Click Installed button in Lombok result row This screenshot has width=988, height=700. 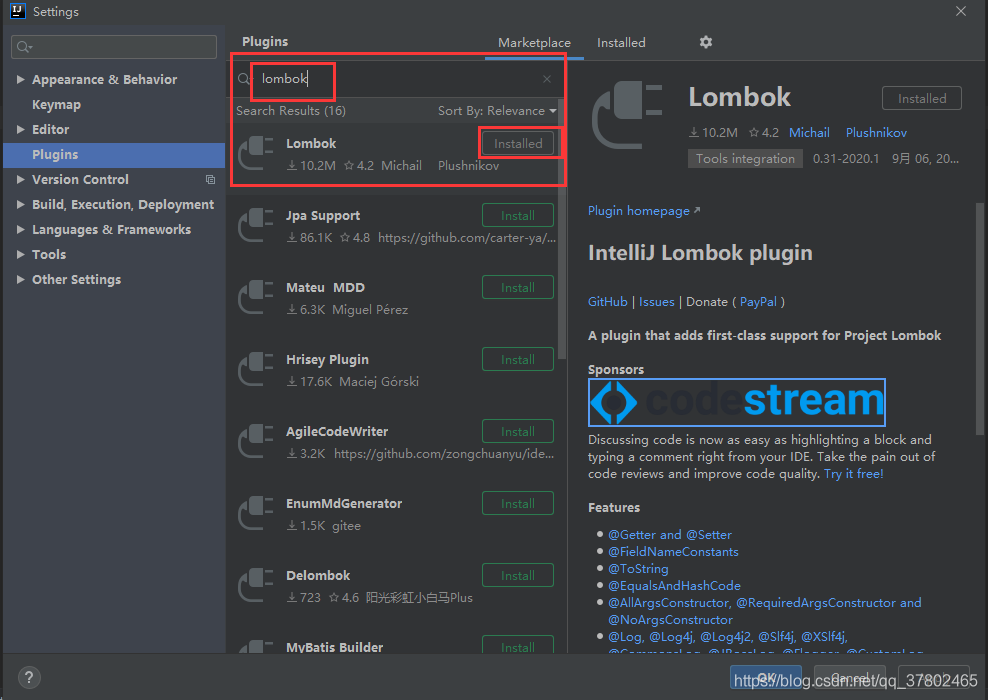click(x=518, y=144)
